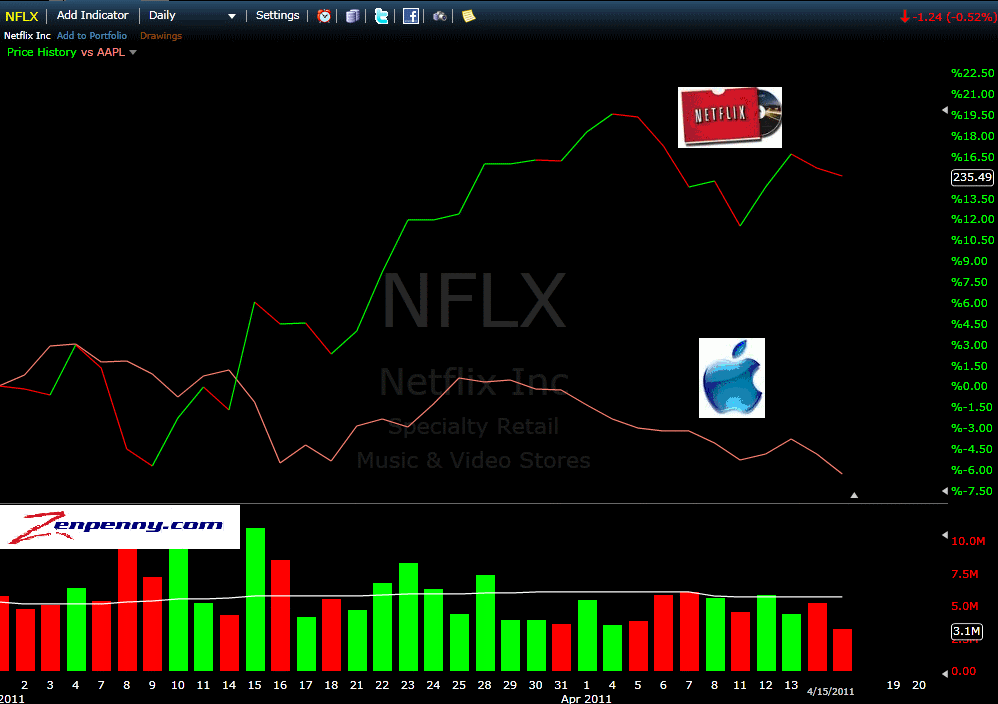998x704 pixels.
Task: Click the camera snapshot icon
Action: [439, 16]
